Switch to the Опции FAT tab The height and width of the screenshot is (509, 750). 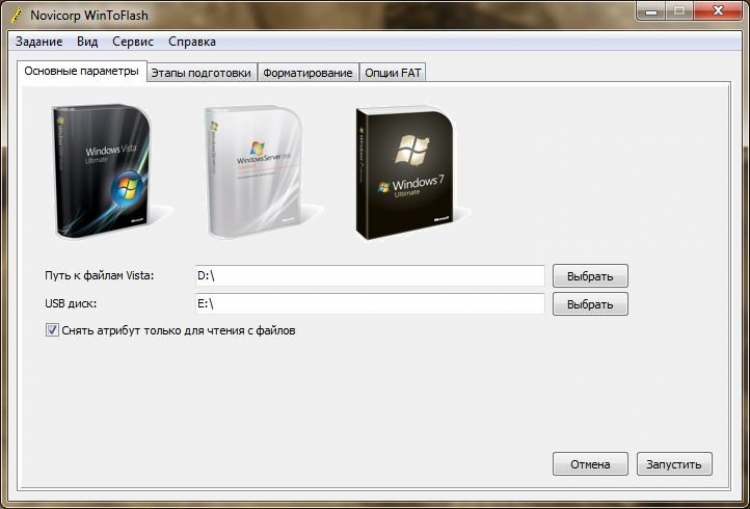393,73
